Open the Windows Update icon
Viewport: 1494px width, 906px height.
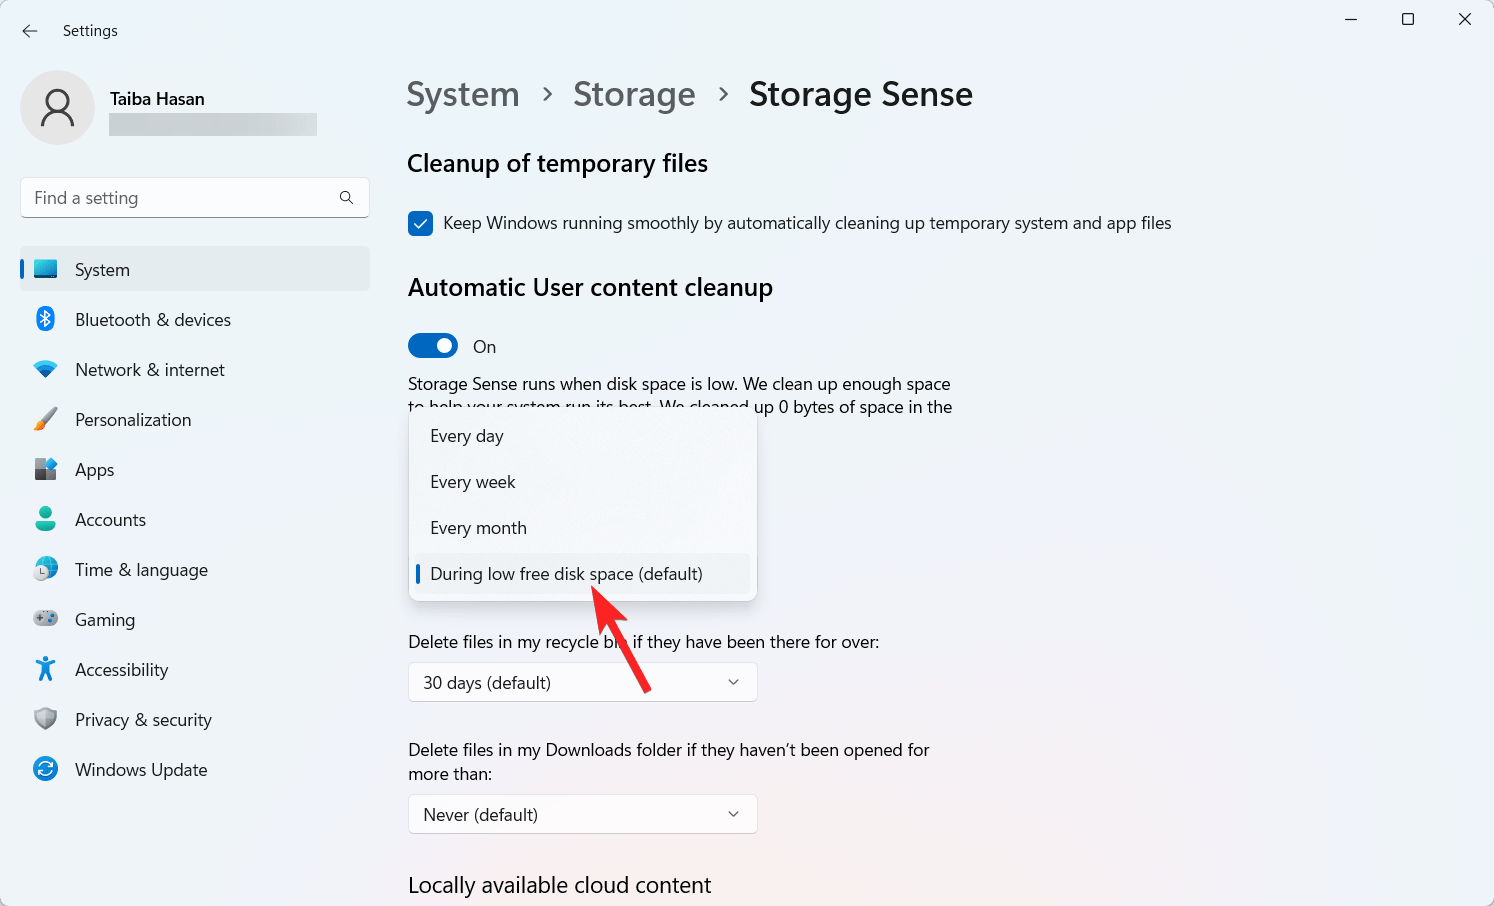click(46, 768)
